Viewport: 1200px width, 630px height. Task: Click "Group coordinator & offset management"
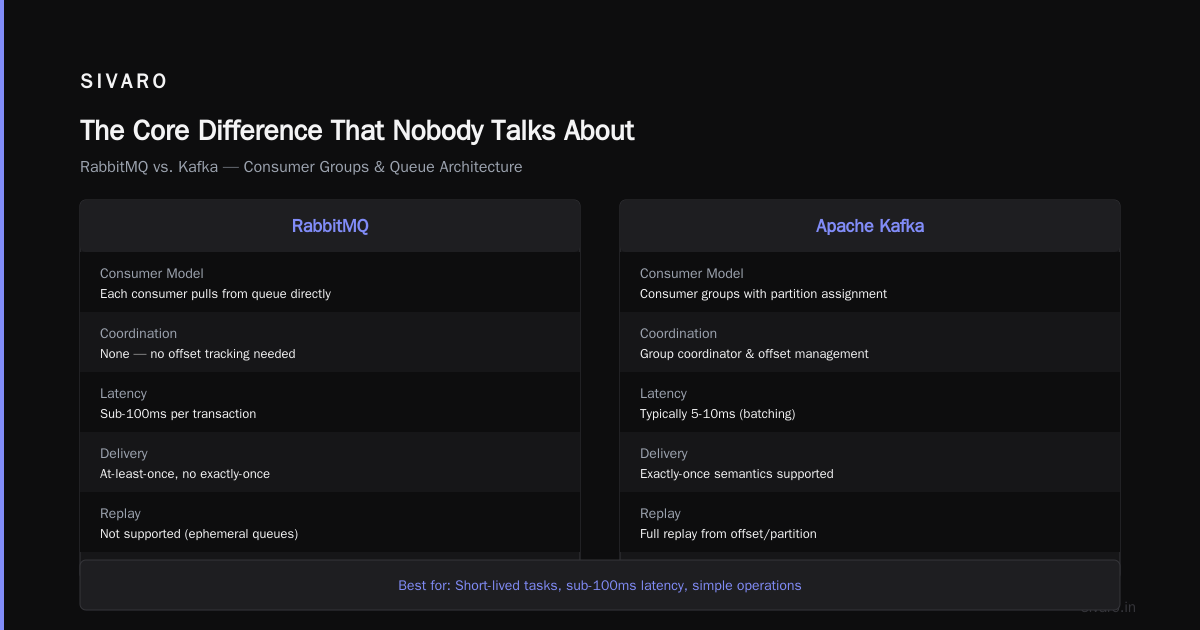coord(754,354)
